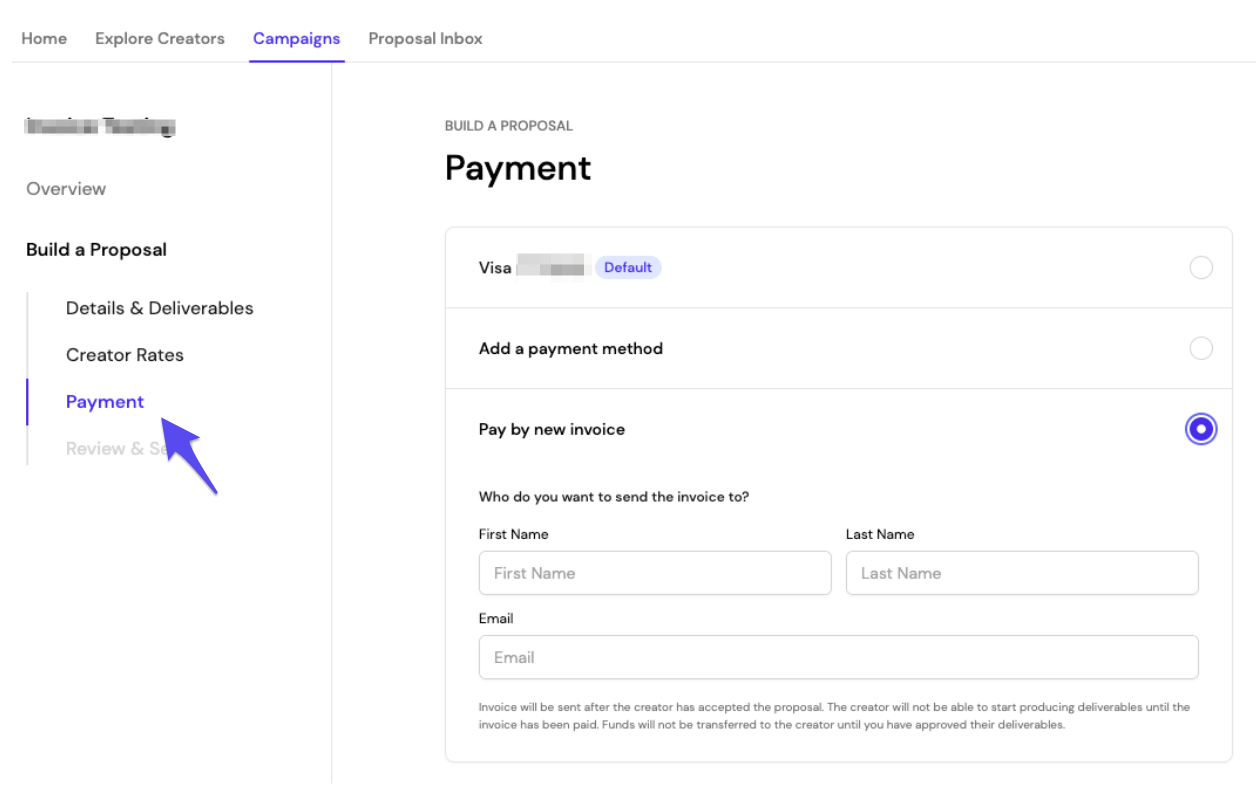Open the Creator Rates step
This screenshot has height=794, width=1256.
pyautogui.click(x=125, y=355)
